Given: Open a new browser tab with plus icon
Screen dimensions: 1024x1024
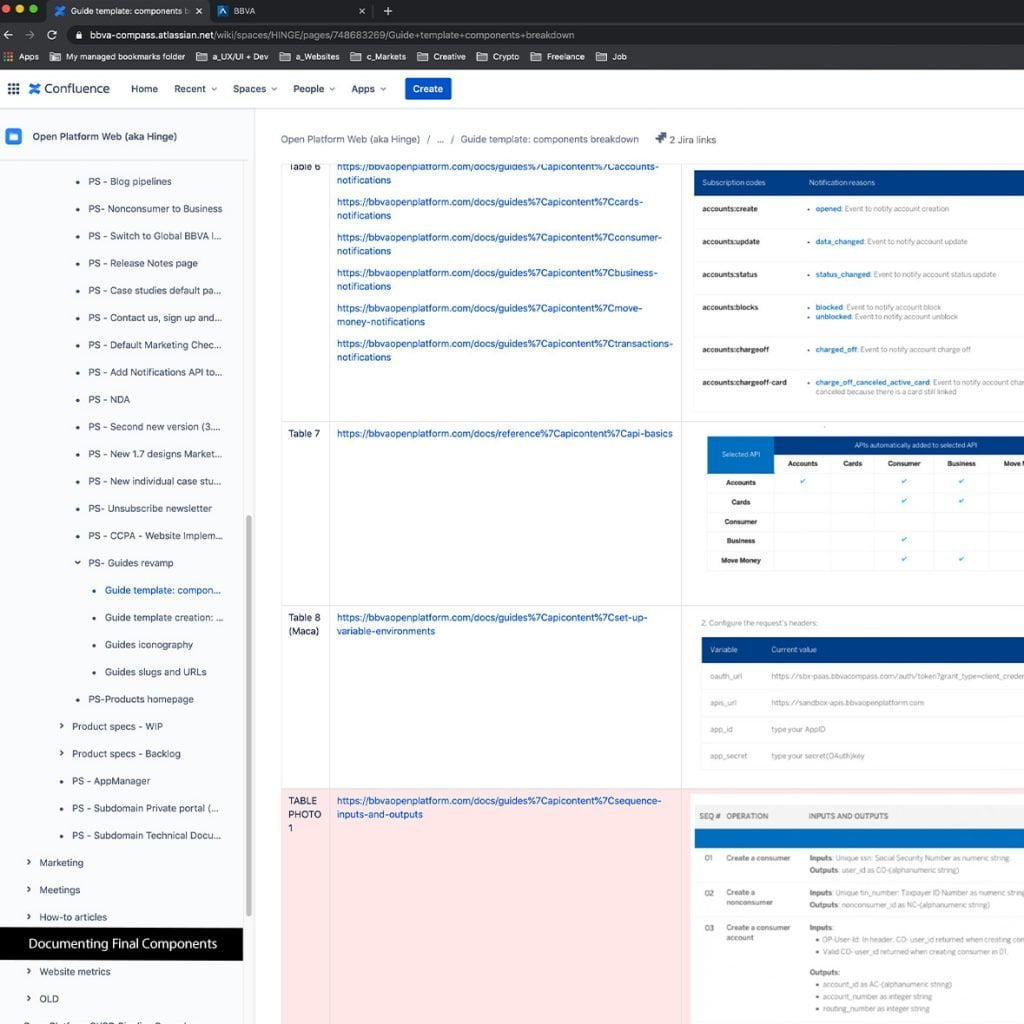Looking at the screenshot, I should [388, 11].
